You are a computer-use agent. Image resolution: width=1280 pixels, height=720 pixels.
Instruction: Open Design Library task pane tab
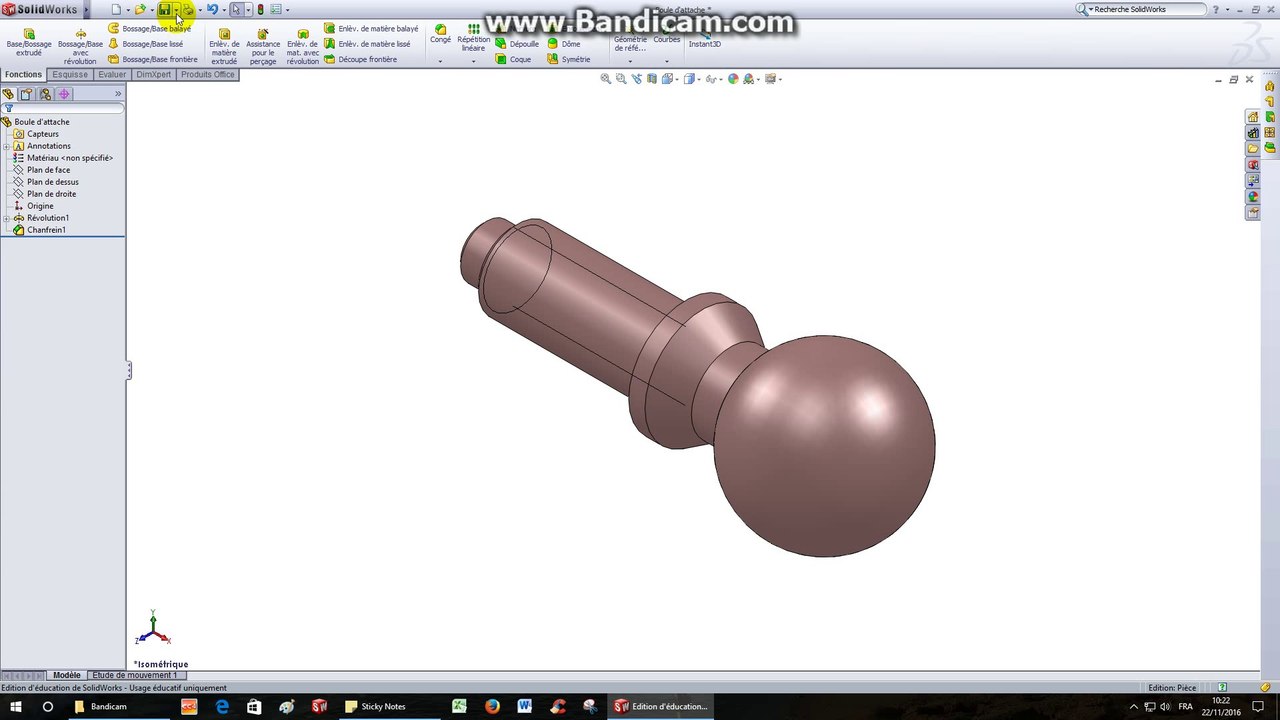tap(1252, 133)
